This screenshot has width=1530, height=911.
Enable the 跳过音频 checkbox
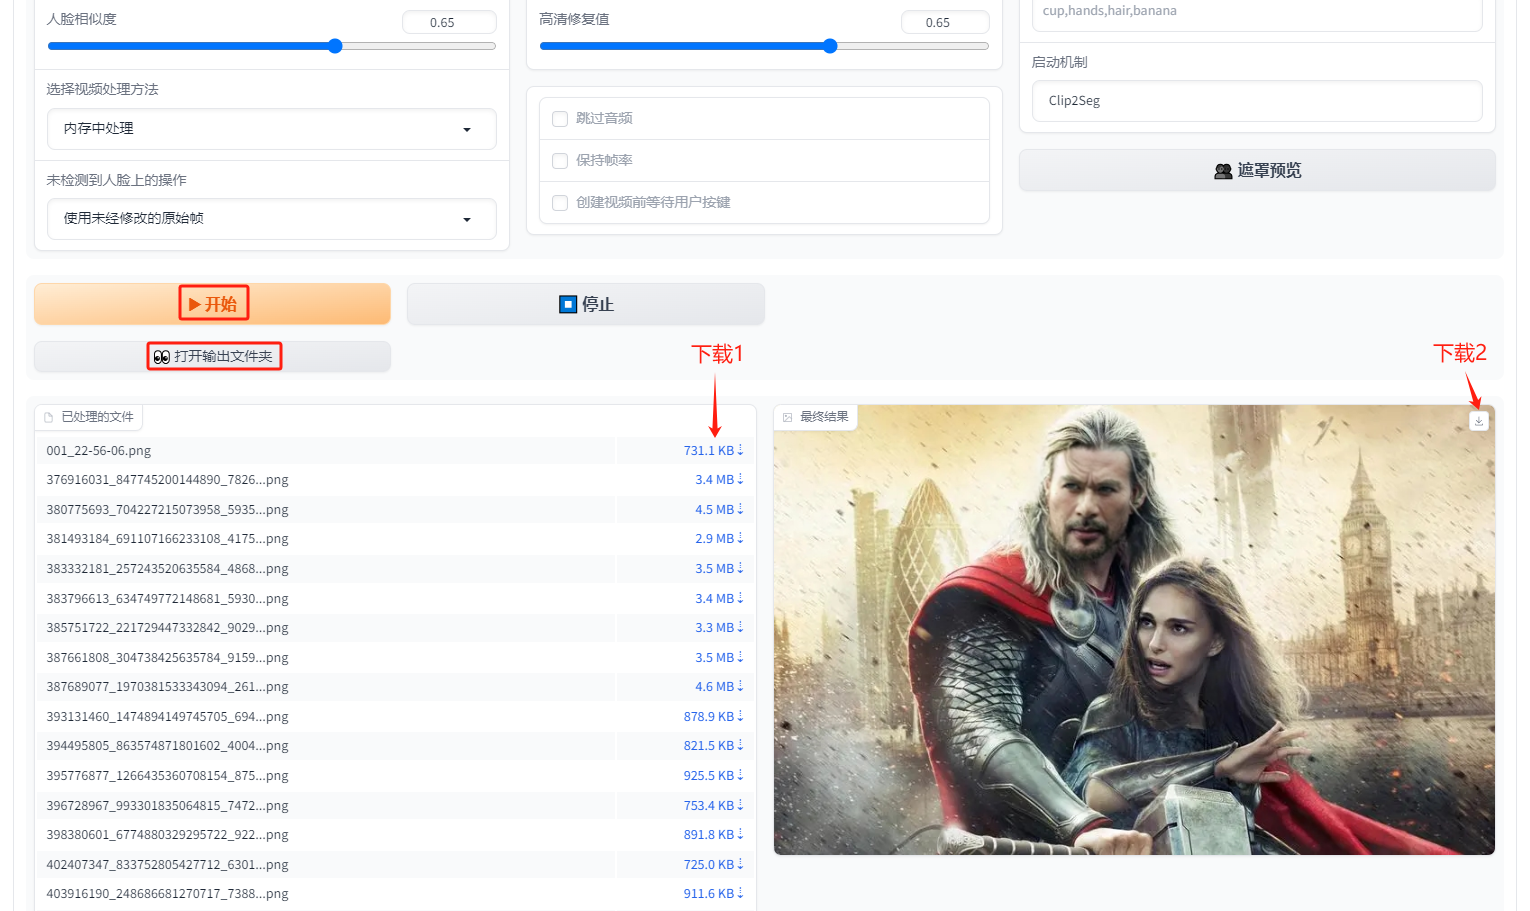click(x=560, y=119)
